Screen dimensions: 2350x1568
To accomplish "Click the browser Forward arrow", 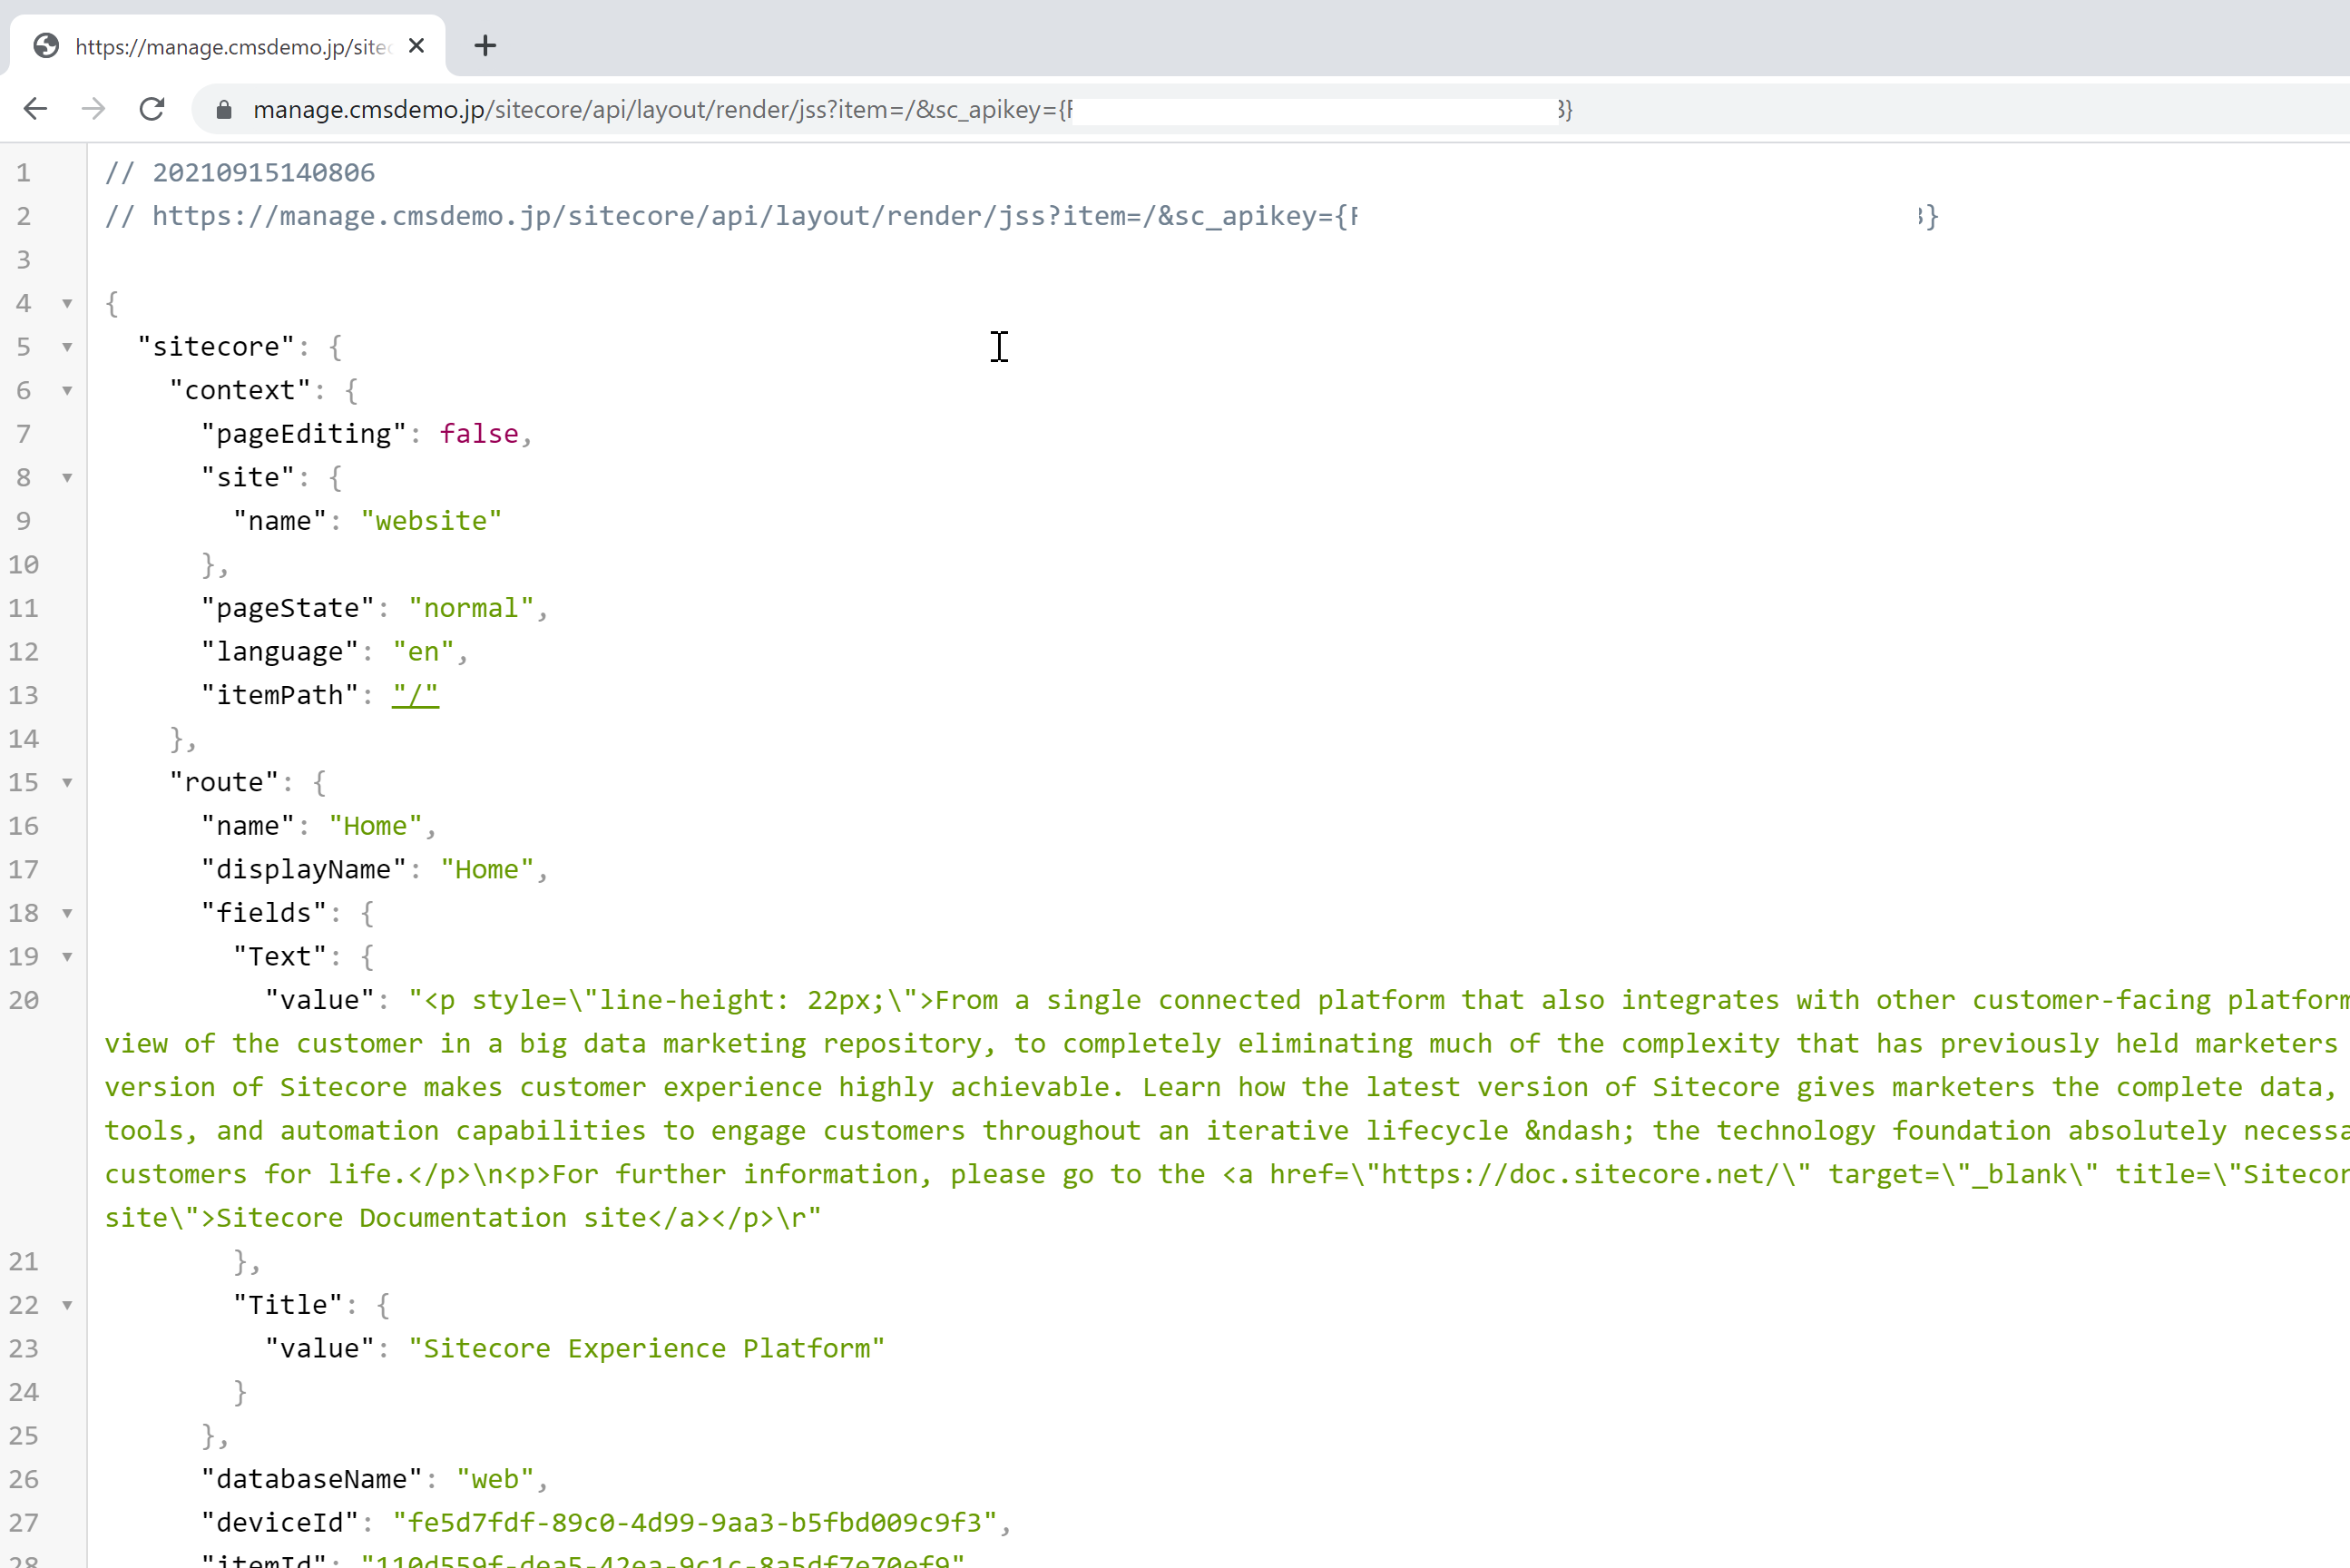I will [93, 109].
